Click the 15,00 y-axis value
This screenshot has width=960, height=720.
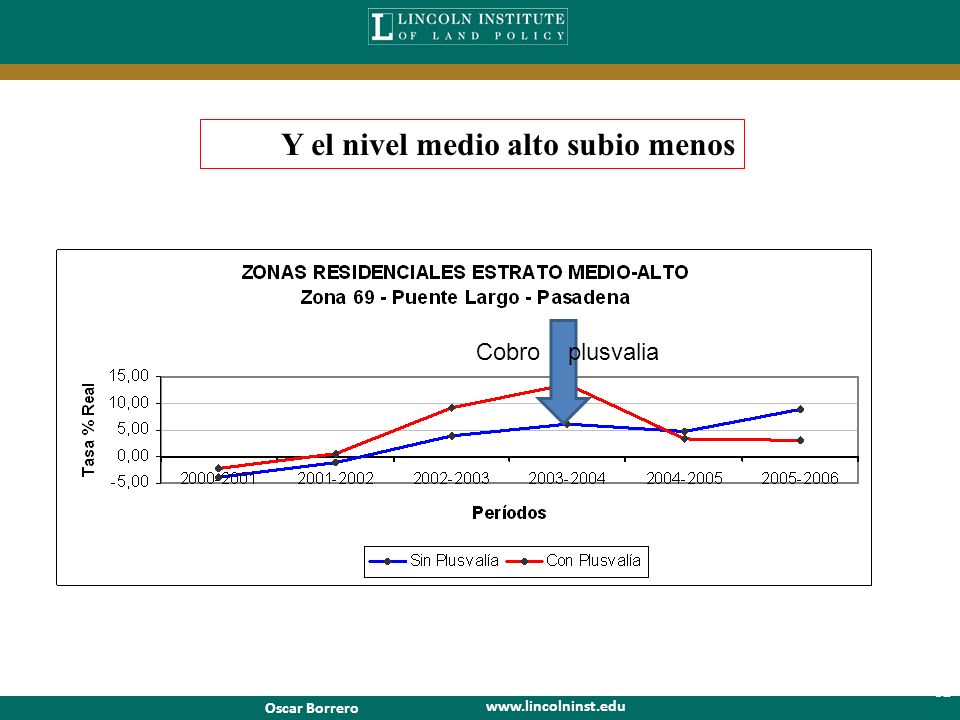pyautogui.click(x=129, y=376)
